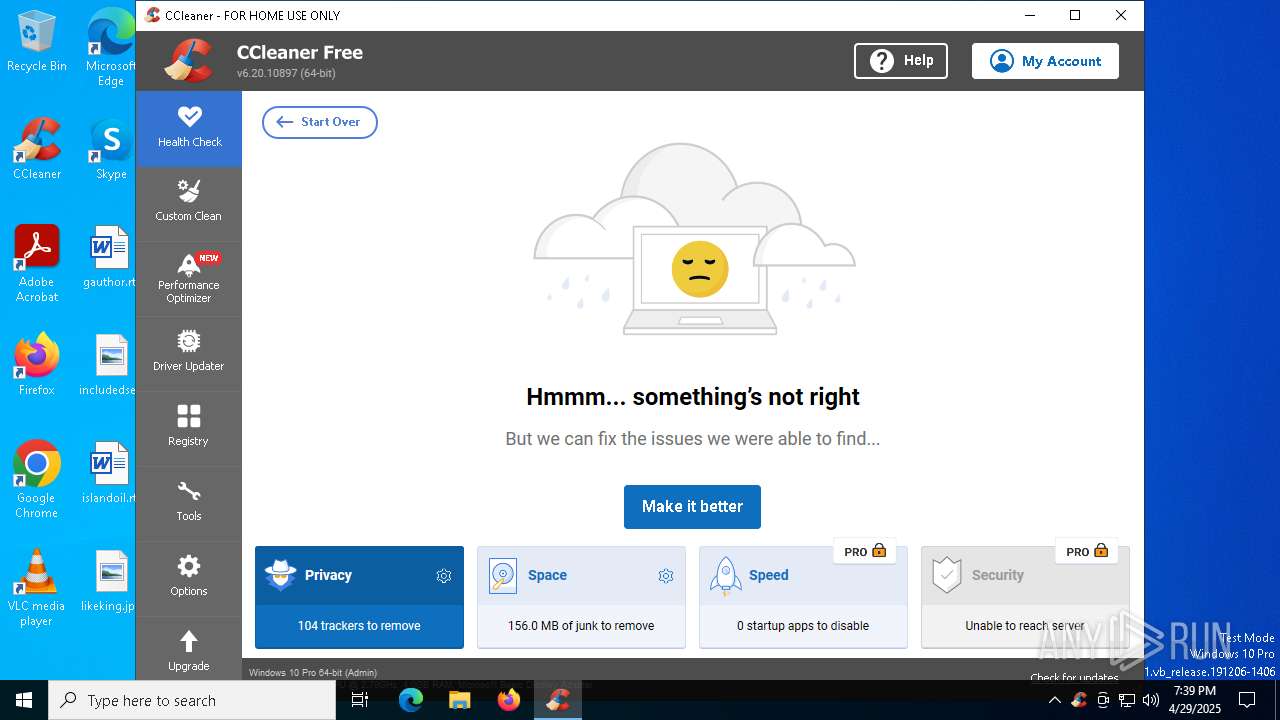Open the Windows Start menu
Screen dimensions: 1280x720
(x=24, y=700)
